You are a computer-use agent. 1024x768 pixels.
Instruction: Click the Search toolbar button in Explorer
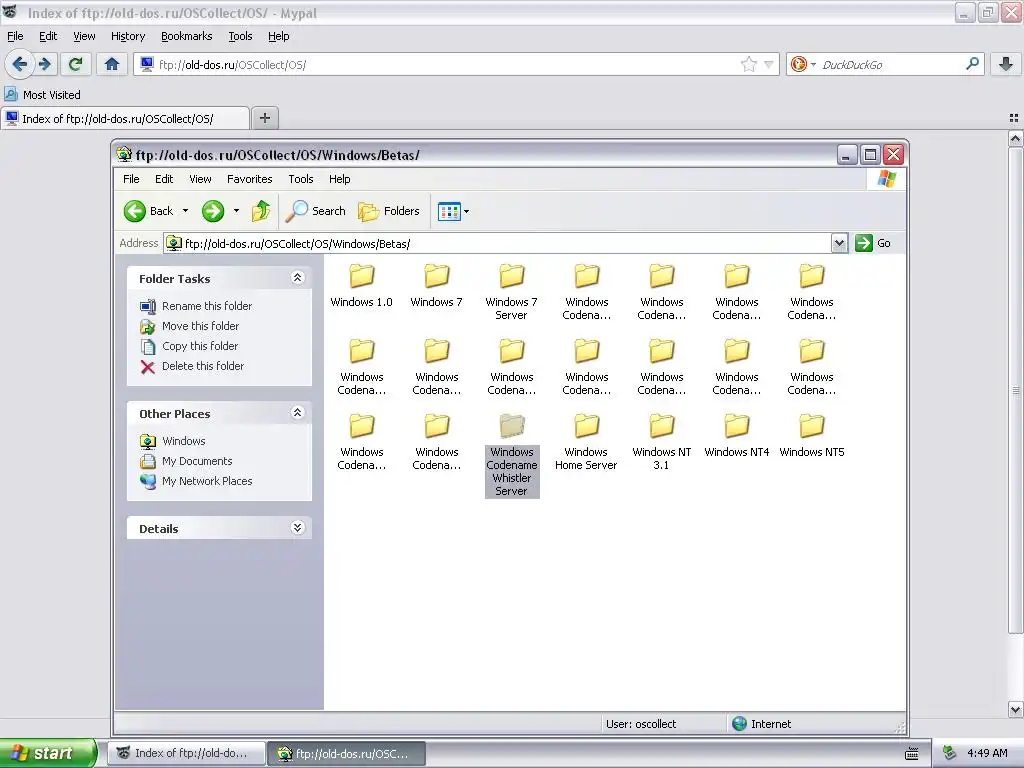(317, 211)
